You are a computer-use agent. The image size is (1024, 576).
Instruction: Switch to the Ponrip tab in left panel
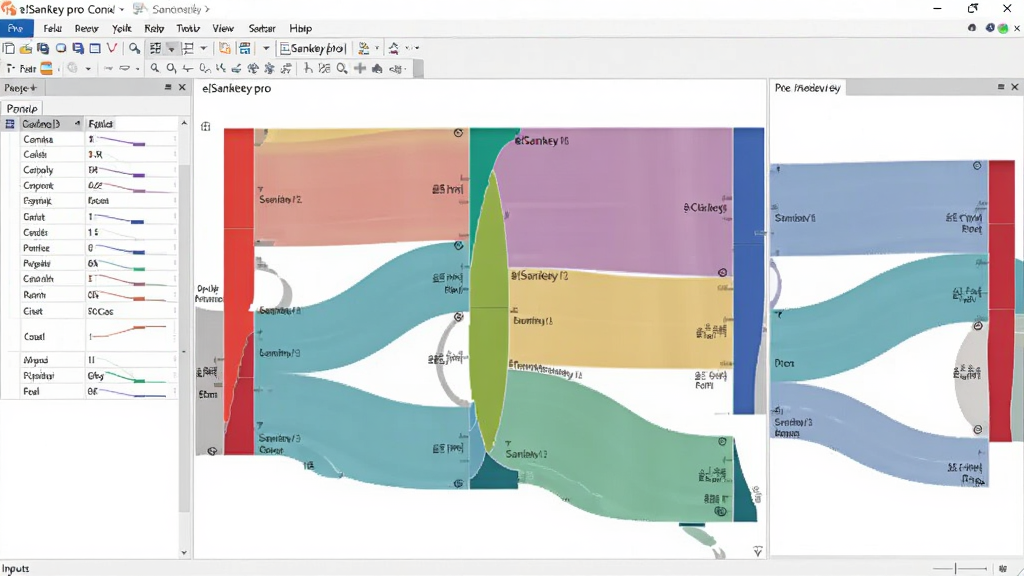(x=22, y=108)
